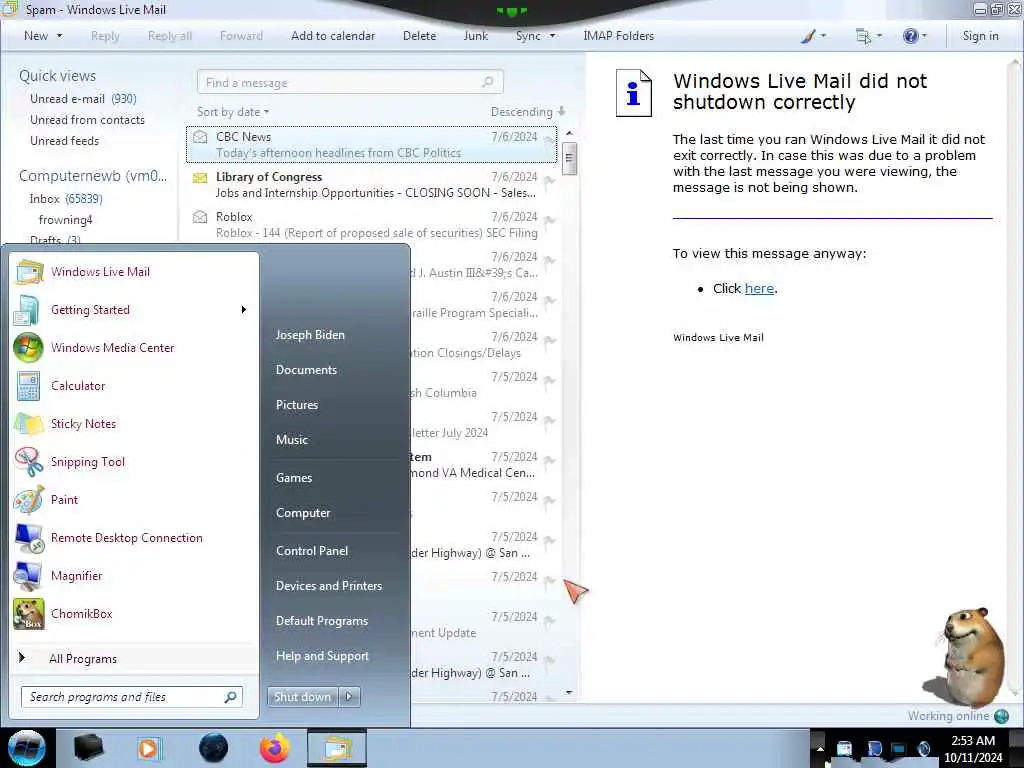Click Add to calendar
Viewport: 1024px width, 768px height.
(333, 36)
